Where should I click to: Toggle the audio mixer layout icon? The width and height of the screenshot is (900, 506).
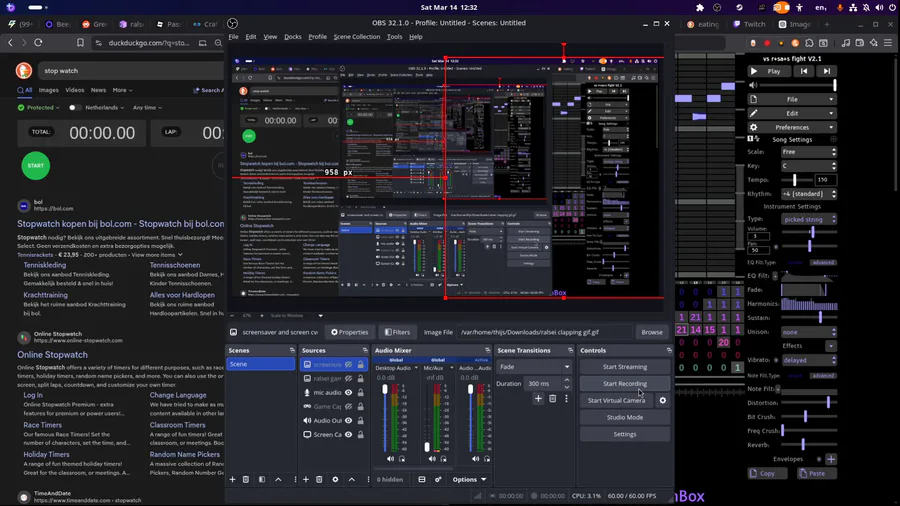point(422,480)
